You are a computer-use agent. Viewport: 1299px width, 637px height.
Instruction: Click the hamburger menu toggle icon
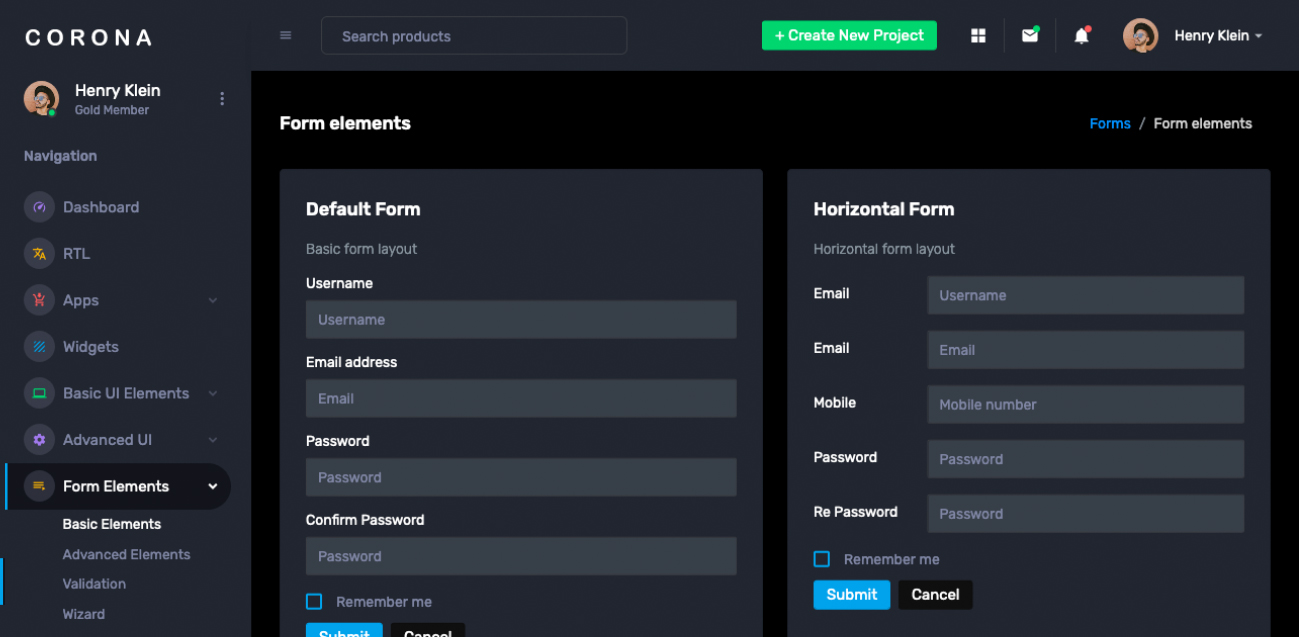(x=286, y=36)
